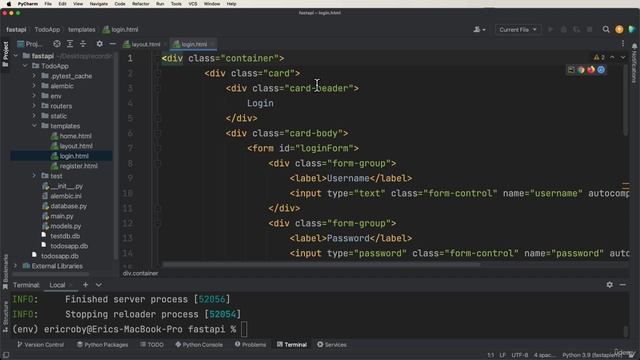Click the warnings indicator in editor corner
The image size is (640, 360).
(x=599, y=57)
